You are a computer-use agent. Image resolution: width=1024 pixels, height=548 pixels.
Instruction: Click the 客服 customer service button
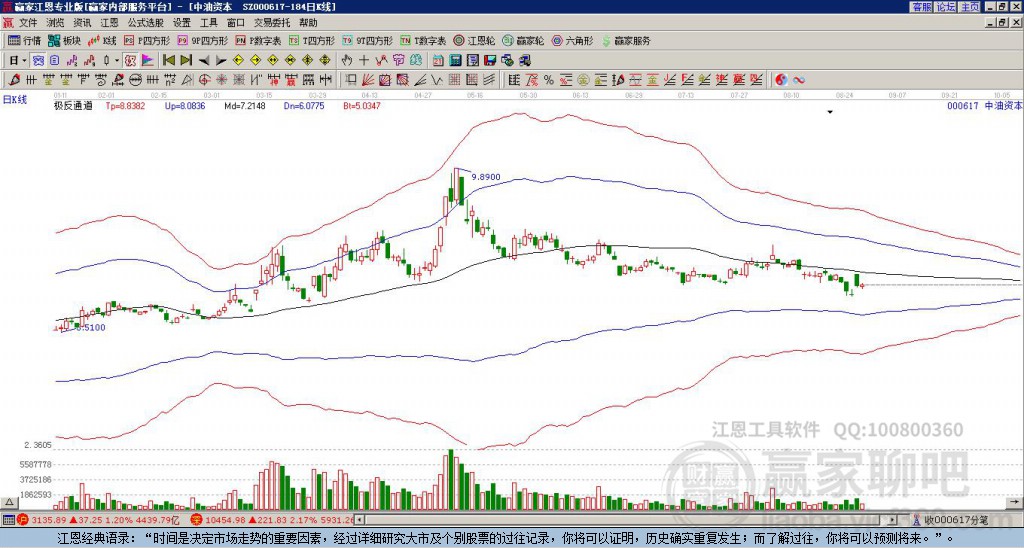tap(922, 7)
